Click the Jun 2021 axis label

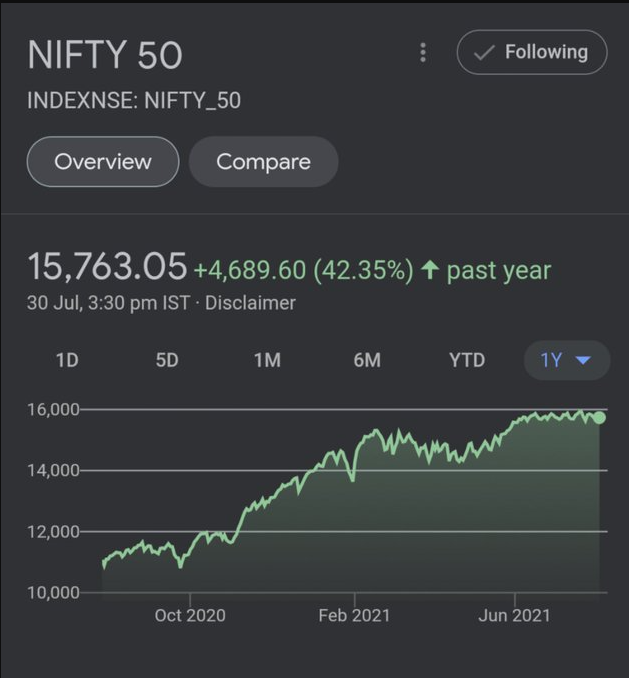514,615
